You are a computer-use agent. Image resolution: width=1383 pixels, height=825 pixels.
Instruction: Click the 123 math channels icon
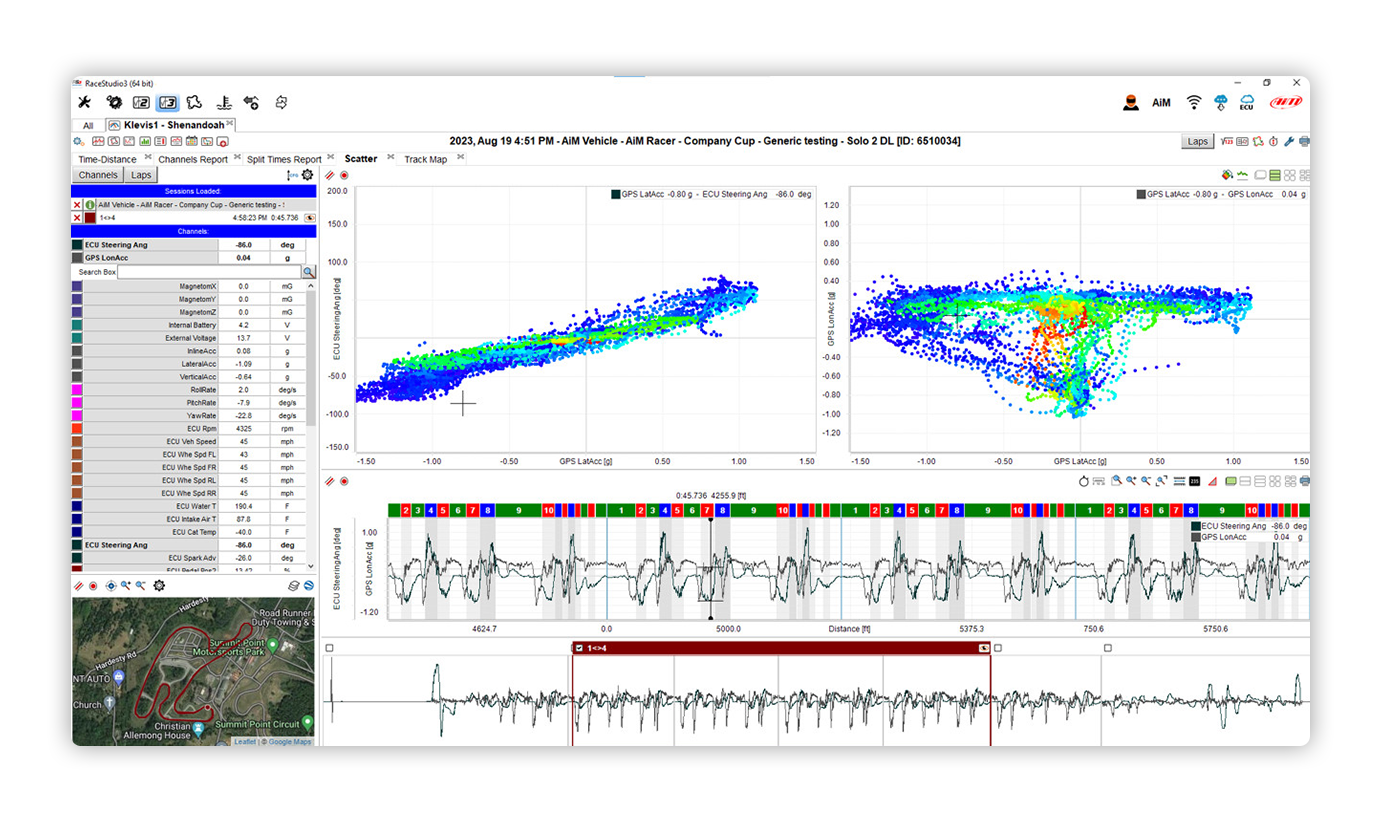pos(1228,142)
